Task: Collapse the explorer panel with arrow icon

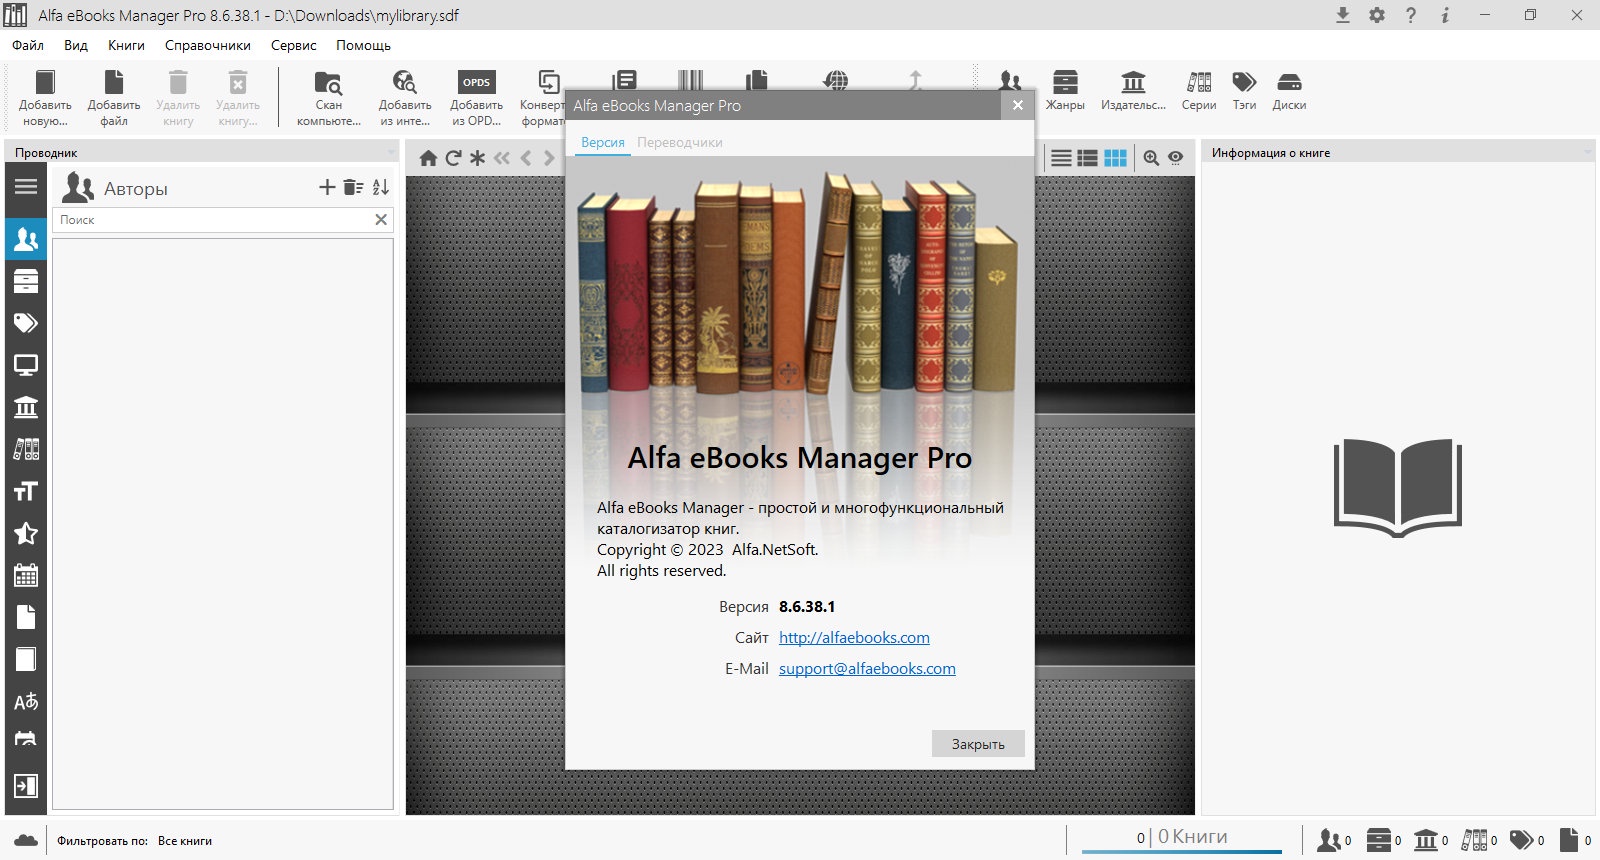Action: (26, 786)
